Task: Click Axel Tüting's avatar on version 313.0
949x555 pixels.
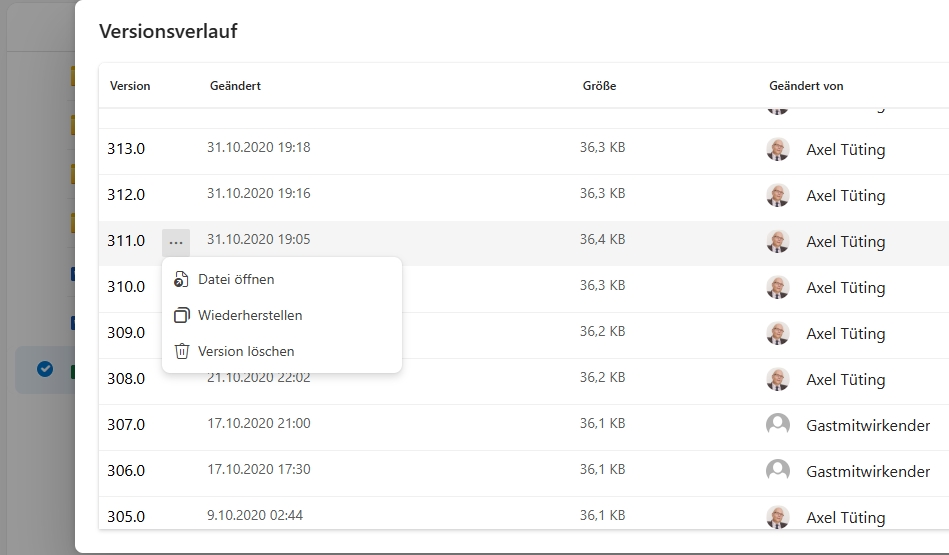Action: tap(777, 150)
